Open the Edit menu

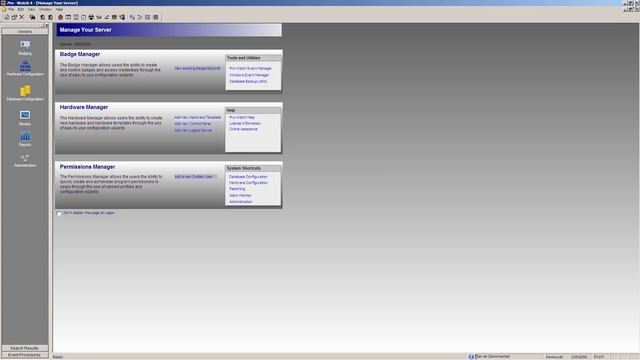click(x=20, y=9)
